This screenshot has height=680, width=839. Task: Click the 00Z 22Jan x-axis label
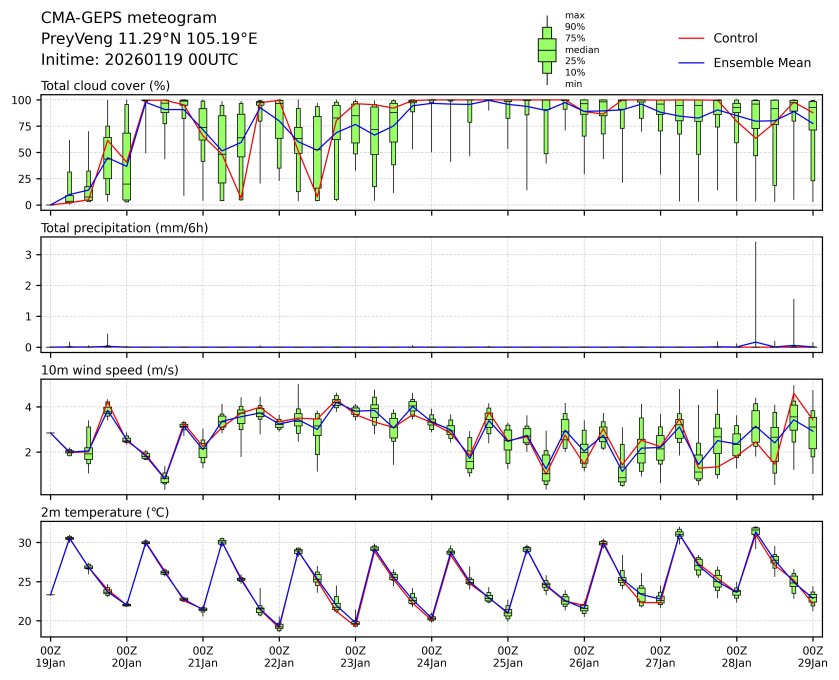tap(279, 656)
